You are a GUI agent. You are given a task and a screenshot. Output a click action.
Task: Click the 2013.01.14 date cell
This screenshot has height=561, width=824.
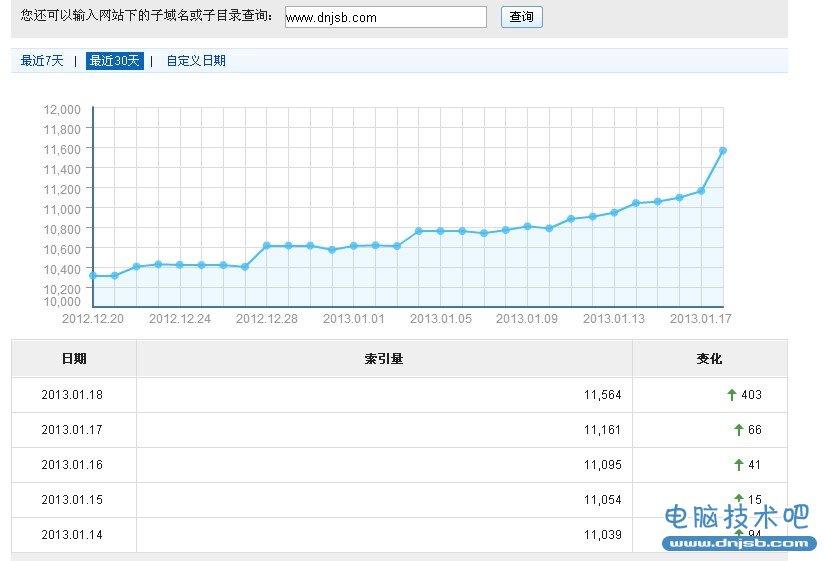click(72, 535)
